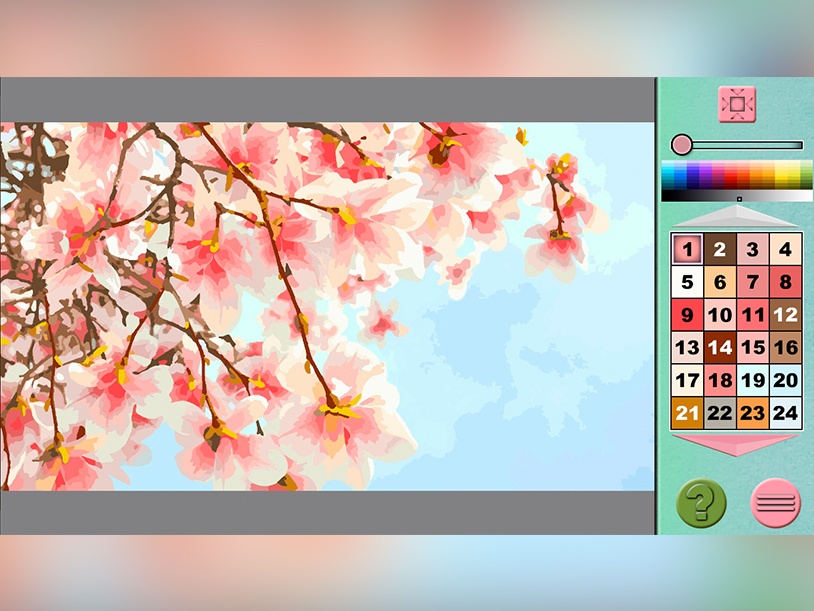Choose peach color swatch 6
The width and height of the screenshot is (814, 611).
coord(720,282)
